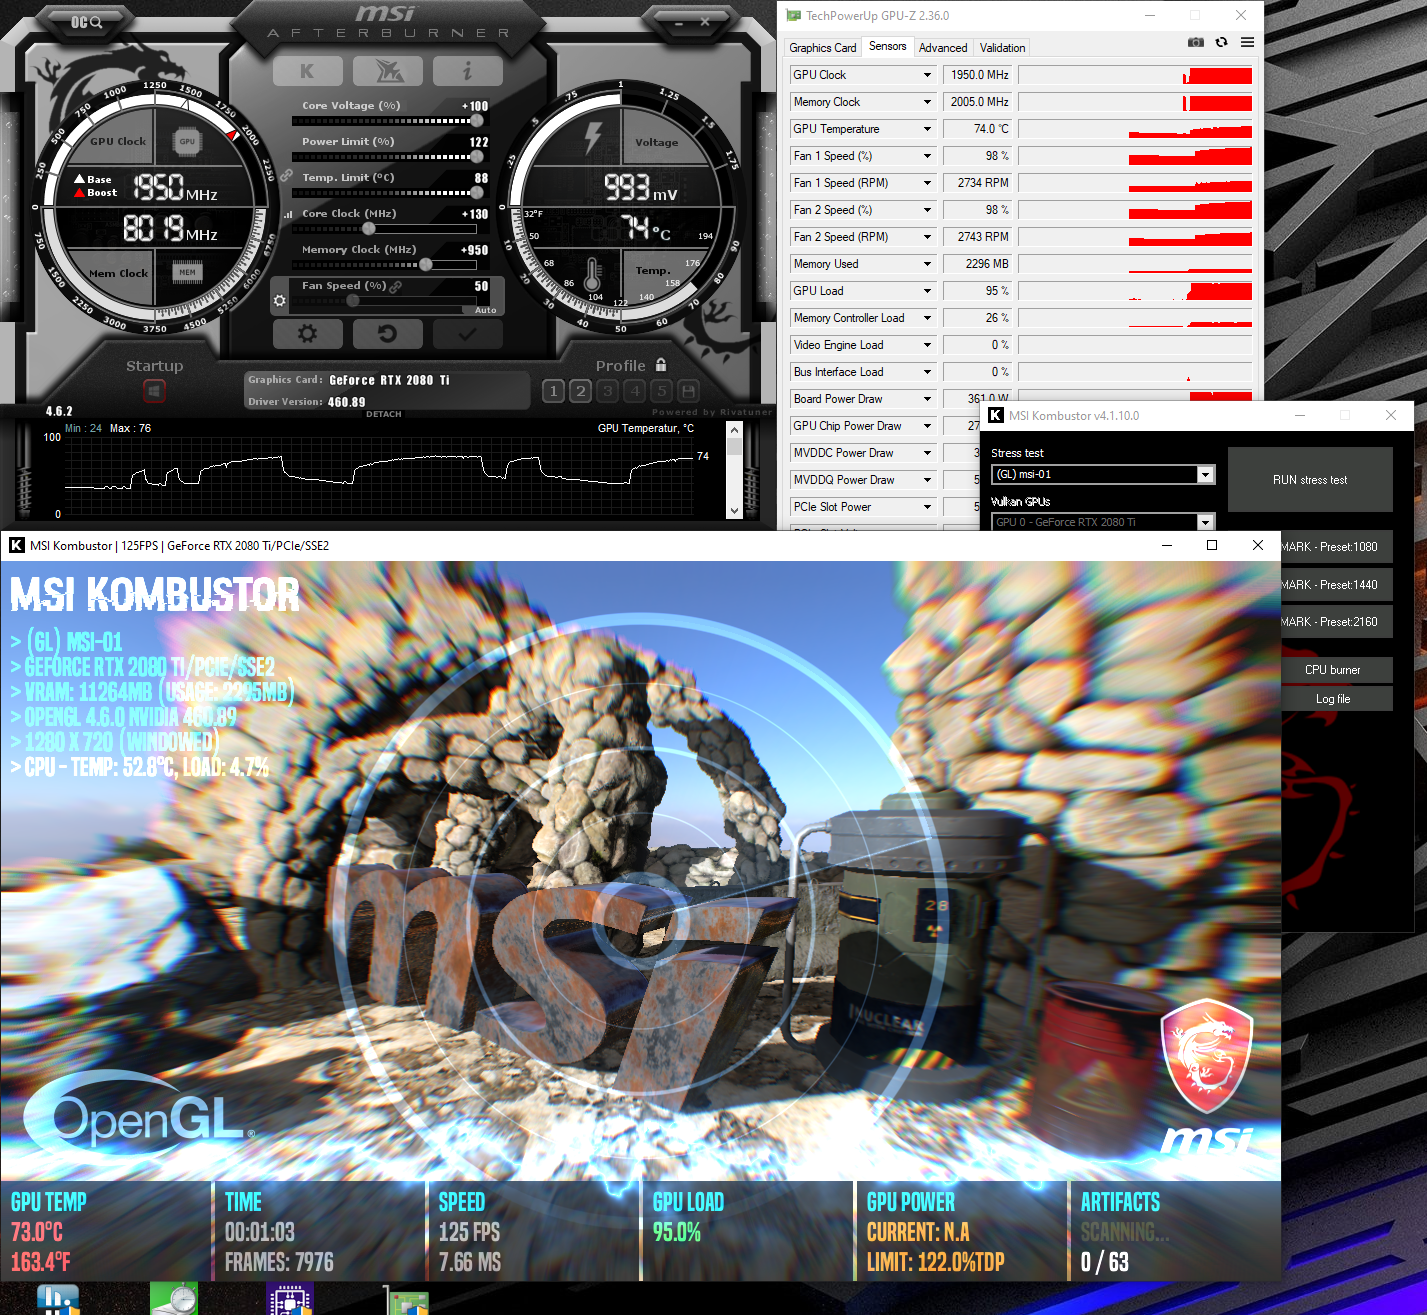
Task: Minimize the MSI Afterburner window
Action: [679, 21]
